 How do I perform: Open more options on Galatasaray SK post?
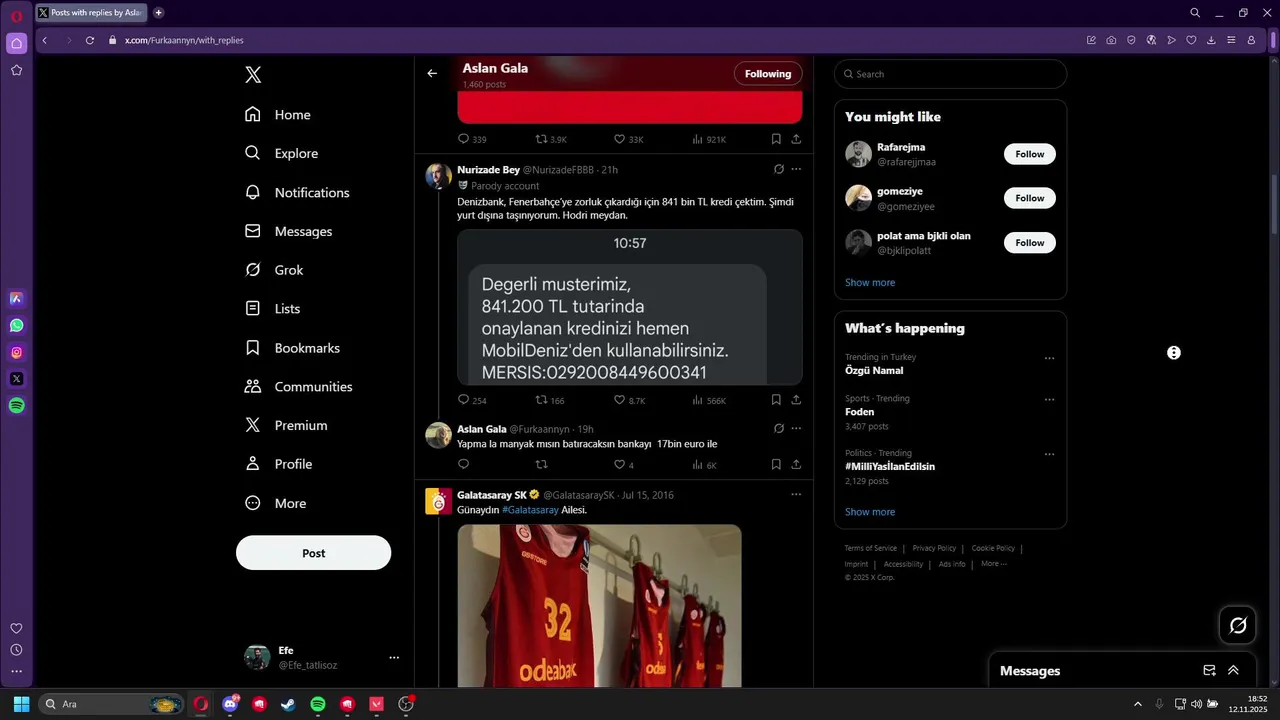796,494
